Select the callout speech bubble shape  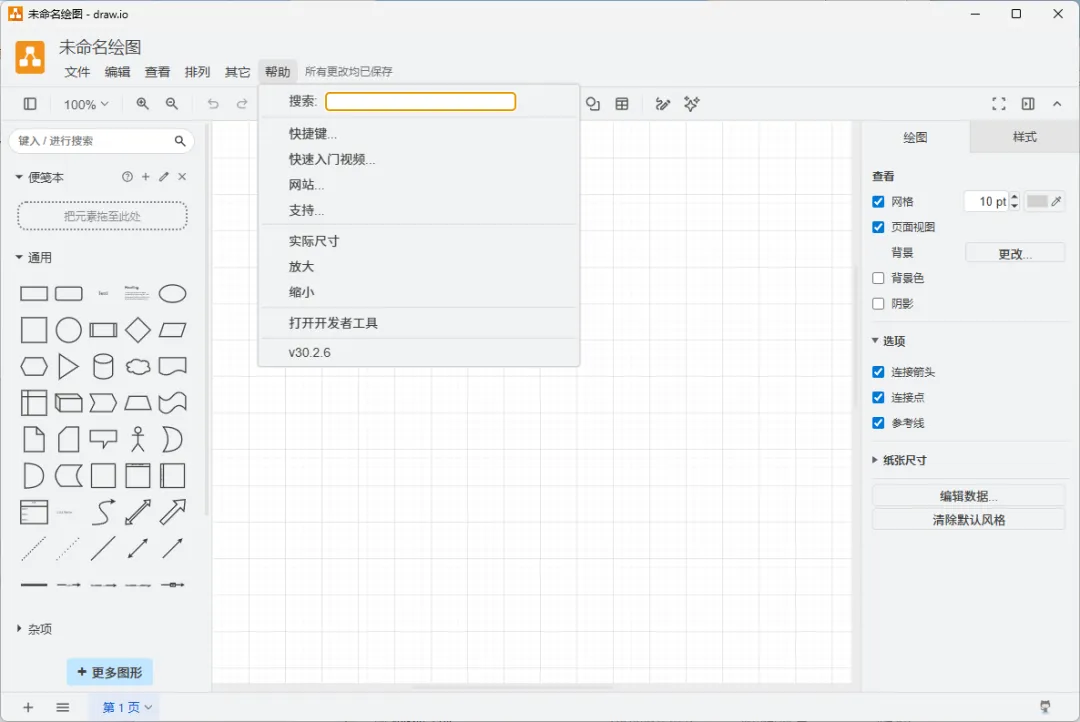(x=103, y=440)
